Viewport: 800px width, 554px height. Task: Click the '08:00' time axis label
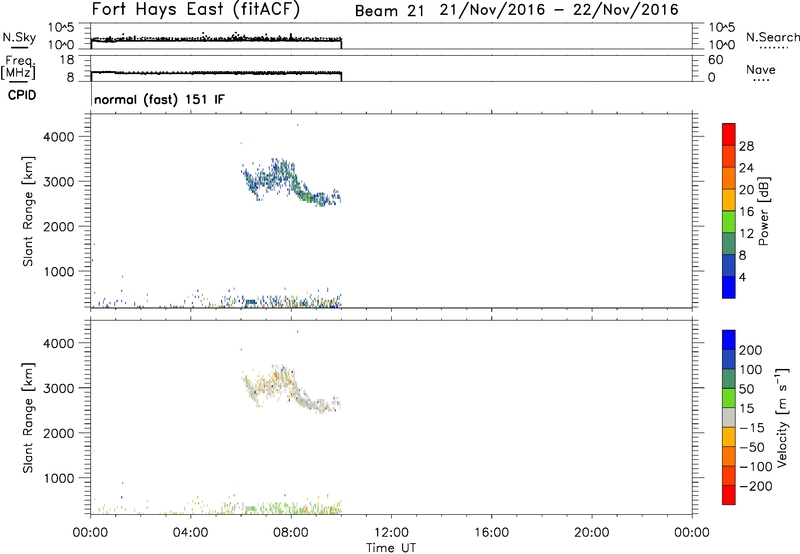click(x=291, y=533)
